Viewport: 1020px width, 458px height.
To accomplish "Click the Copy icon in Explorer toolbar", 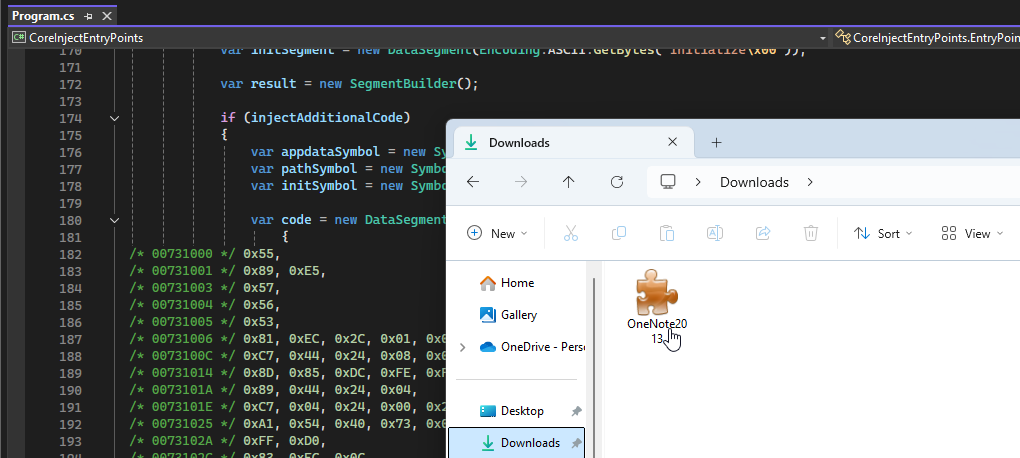I will point(619,233).
